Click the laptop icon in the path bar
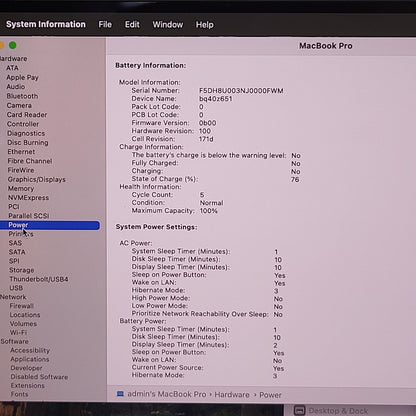This screenshot has width=416, height=416. click(x=120, y=394)
